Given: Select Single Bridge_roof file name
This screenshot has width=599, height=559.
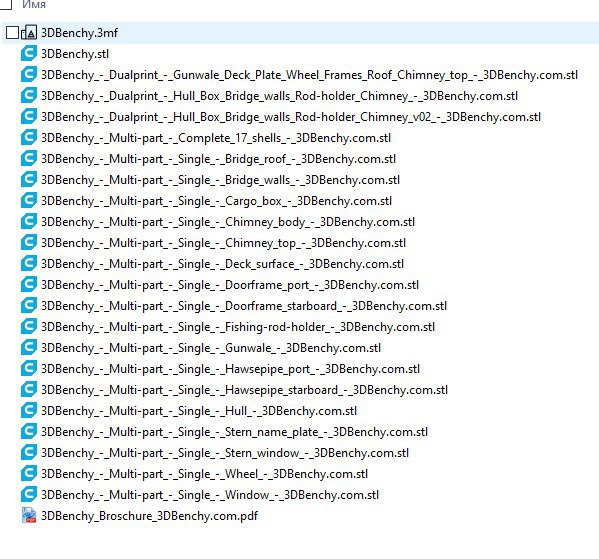Looking at the screenshot, I should pos(218,159).
